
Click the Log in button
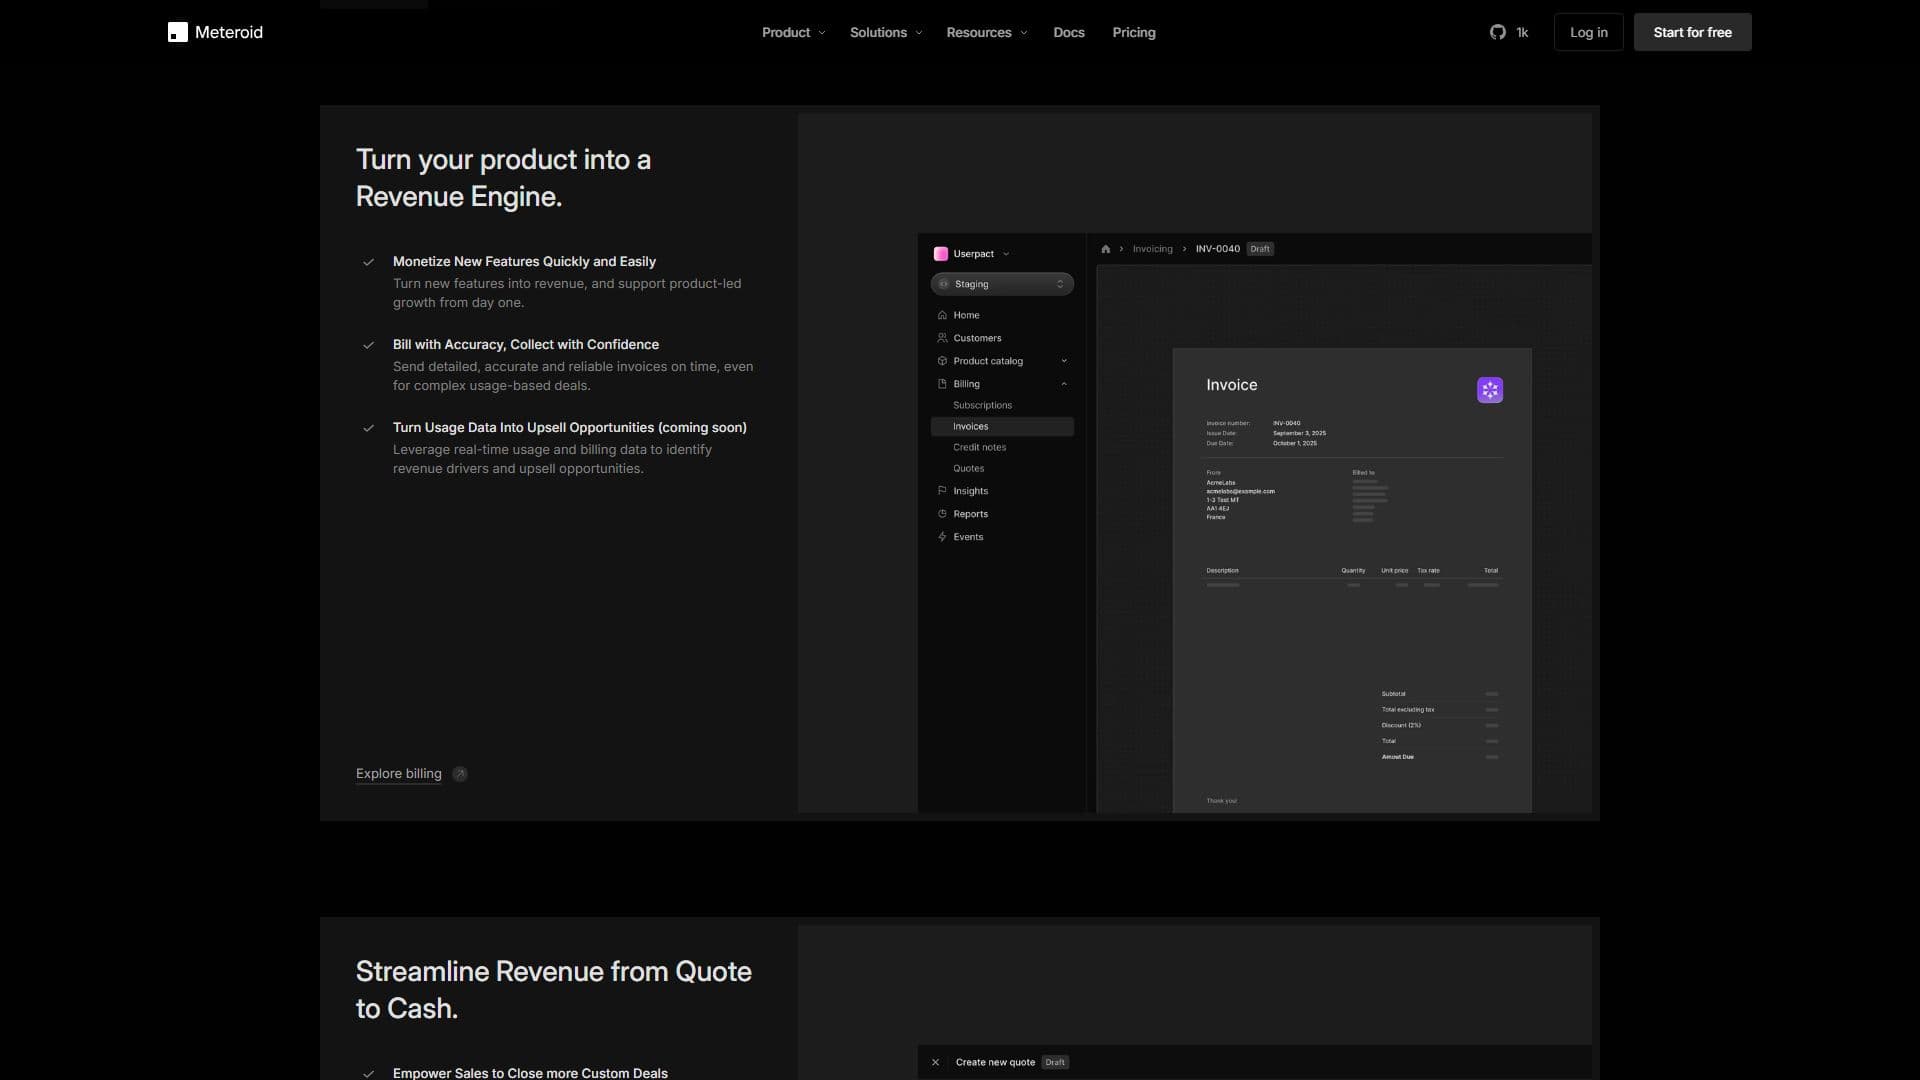click(1589, 32)
